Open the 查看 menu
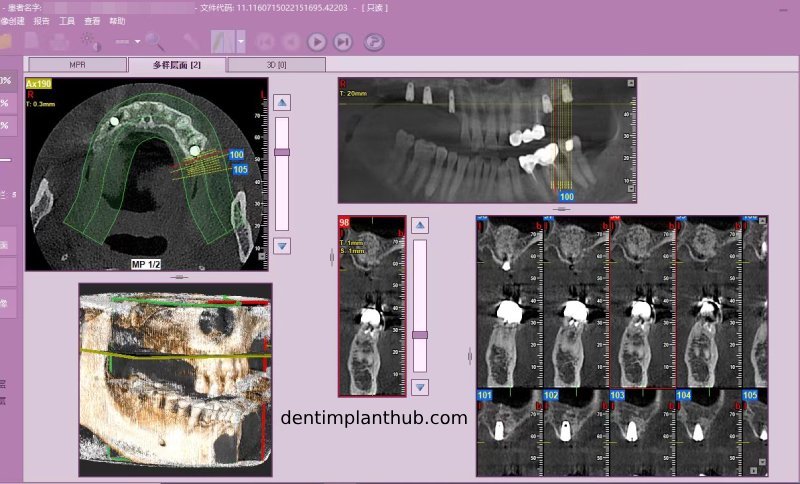 [x=92, y=21]
